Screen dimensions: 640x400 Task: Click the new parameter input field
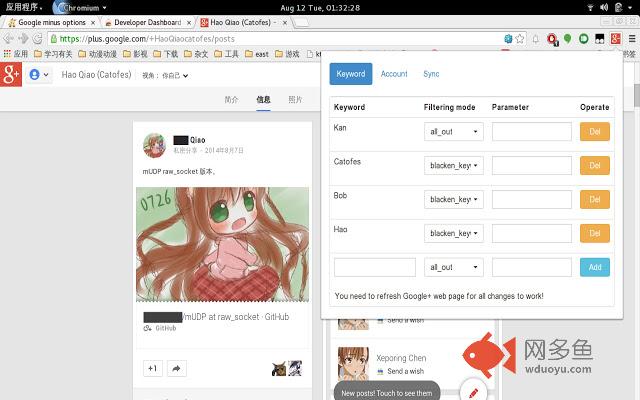pos(532,267)
